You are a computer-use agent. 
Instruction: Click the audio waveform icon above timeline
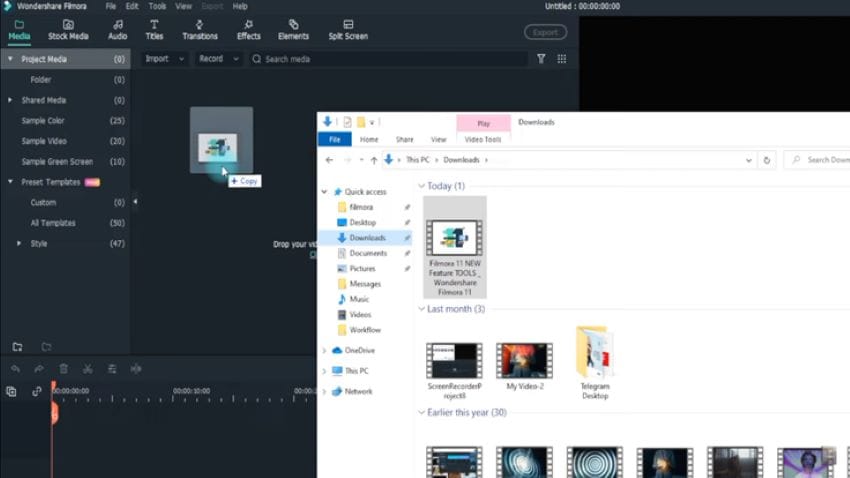click(136, 369)
